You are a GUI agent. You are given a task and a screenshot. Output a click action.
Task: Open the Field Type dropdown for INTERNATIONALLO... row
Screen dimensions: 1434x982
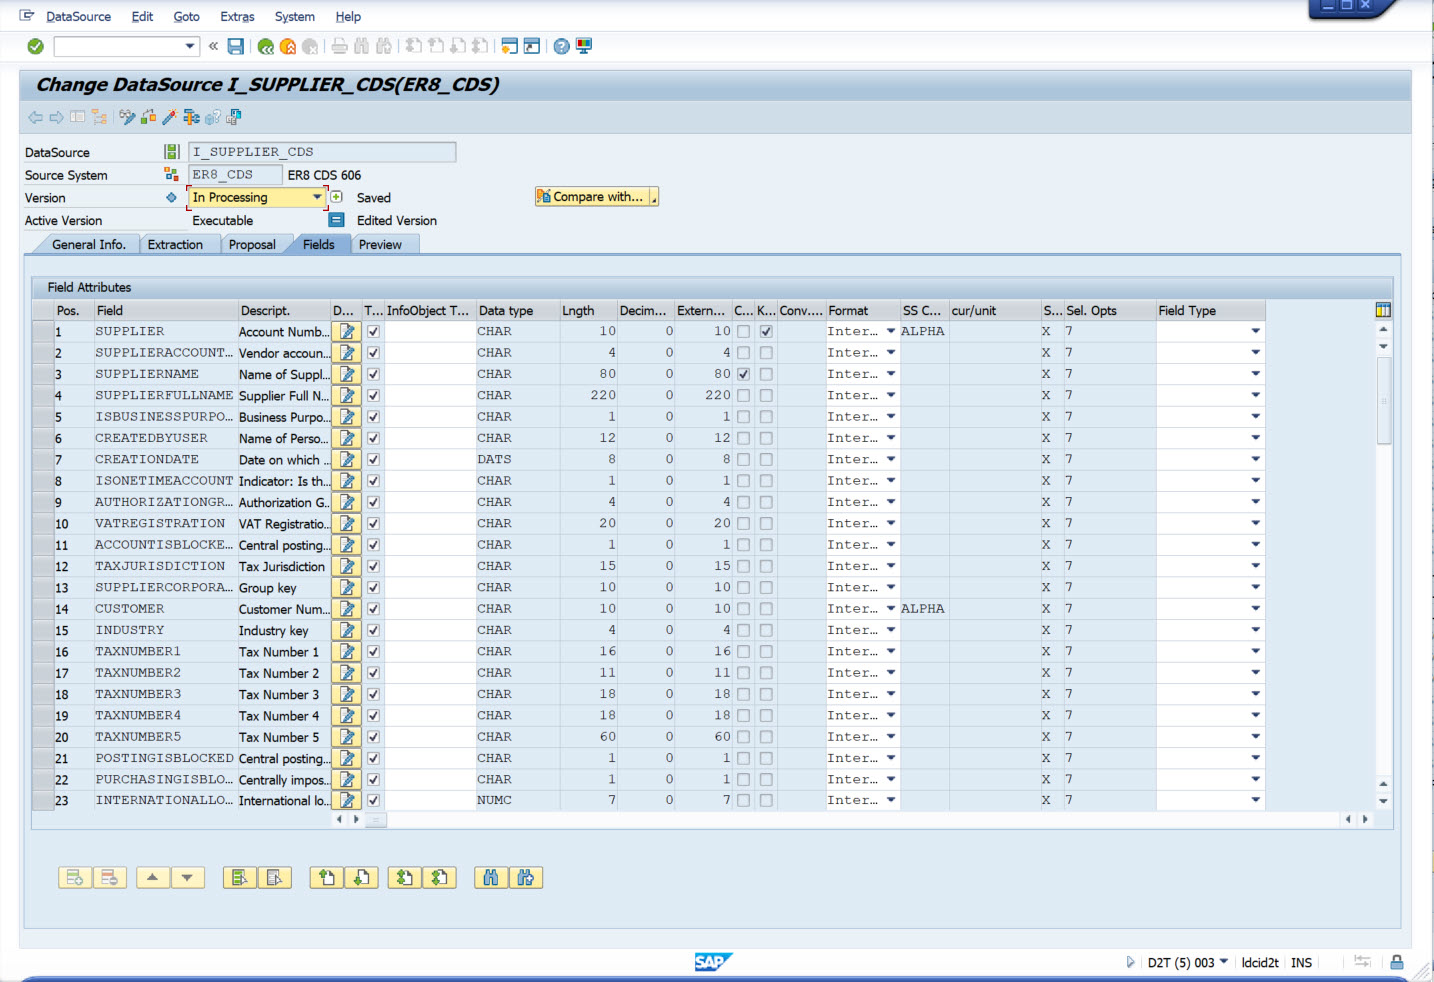[x=1255, y=800]
